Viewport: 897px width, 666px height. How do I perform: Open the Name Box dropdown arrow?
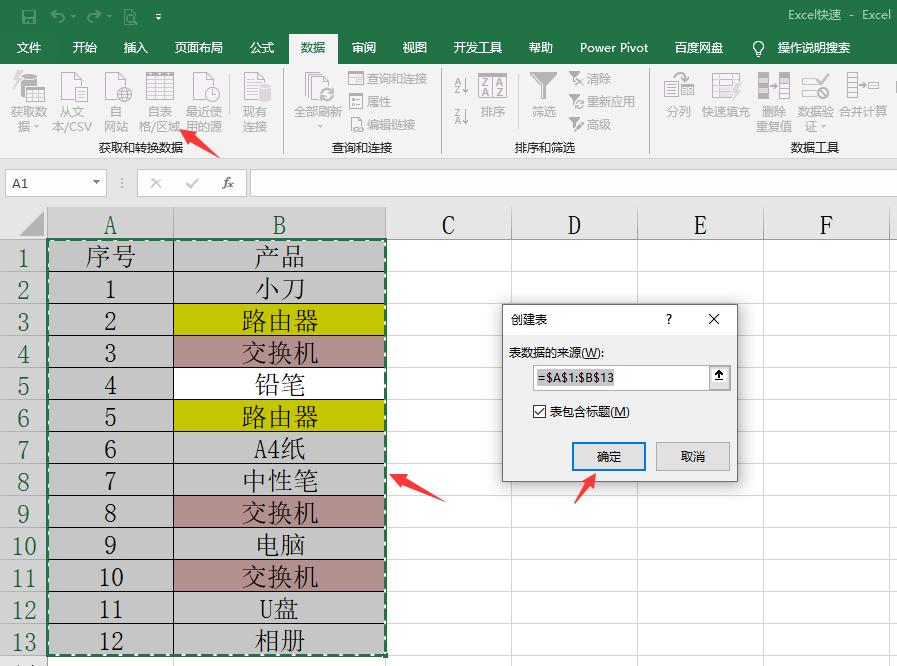click(97, 183)
